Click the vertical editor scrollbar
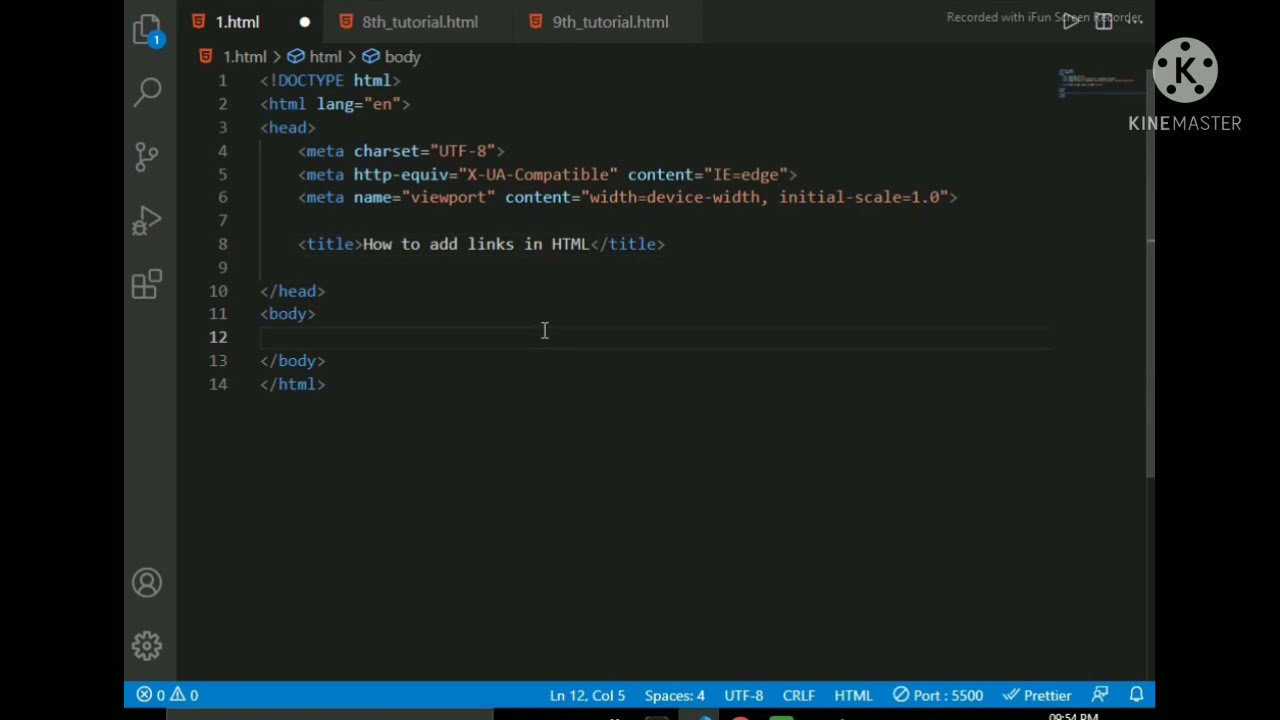Screen dimensions: 1280x720 pyautogui.click(x=1150, y=275)
